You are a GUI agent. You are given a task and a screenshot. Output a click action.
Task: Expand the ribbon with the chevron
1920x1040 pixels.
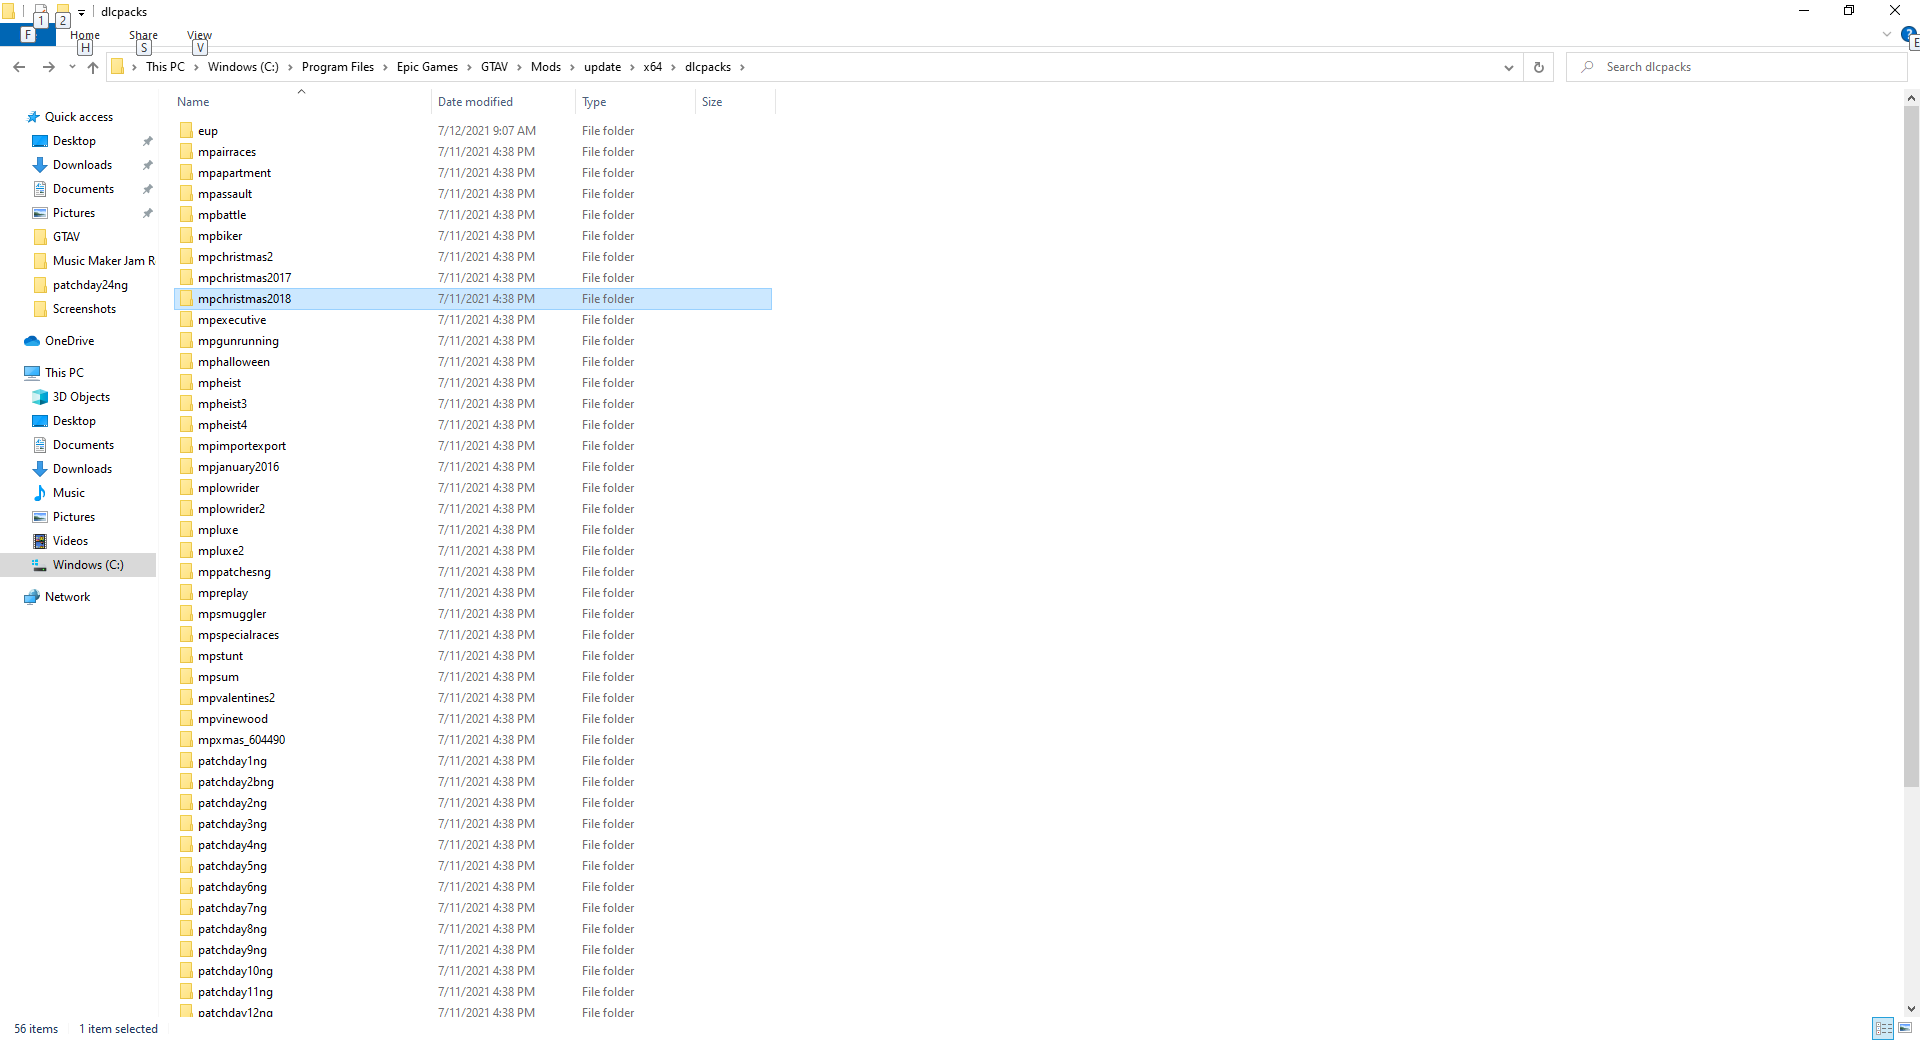tap(1886, 34)
